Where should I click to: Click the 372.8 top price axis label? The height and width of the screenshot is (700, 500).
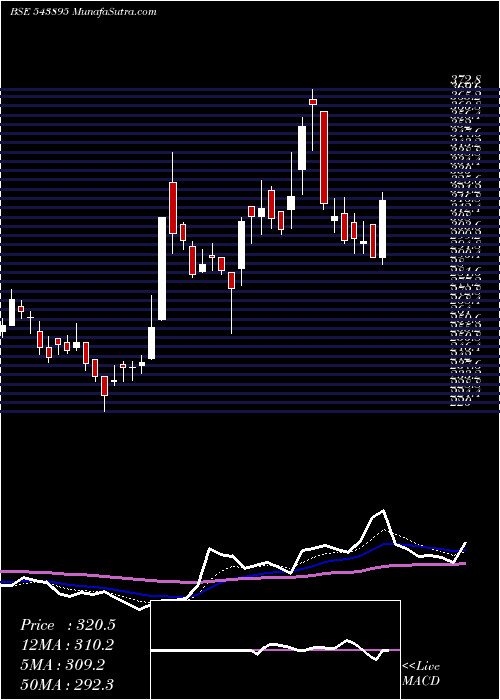(x=465, y=80)
